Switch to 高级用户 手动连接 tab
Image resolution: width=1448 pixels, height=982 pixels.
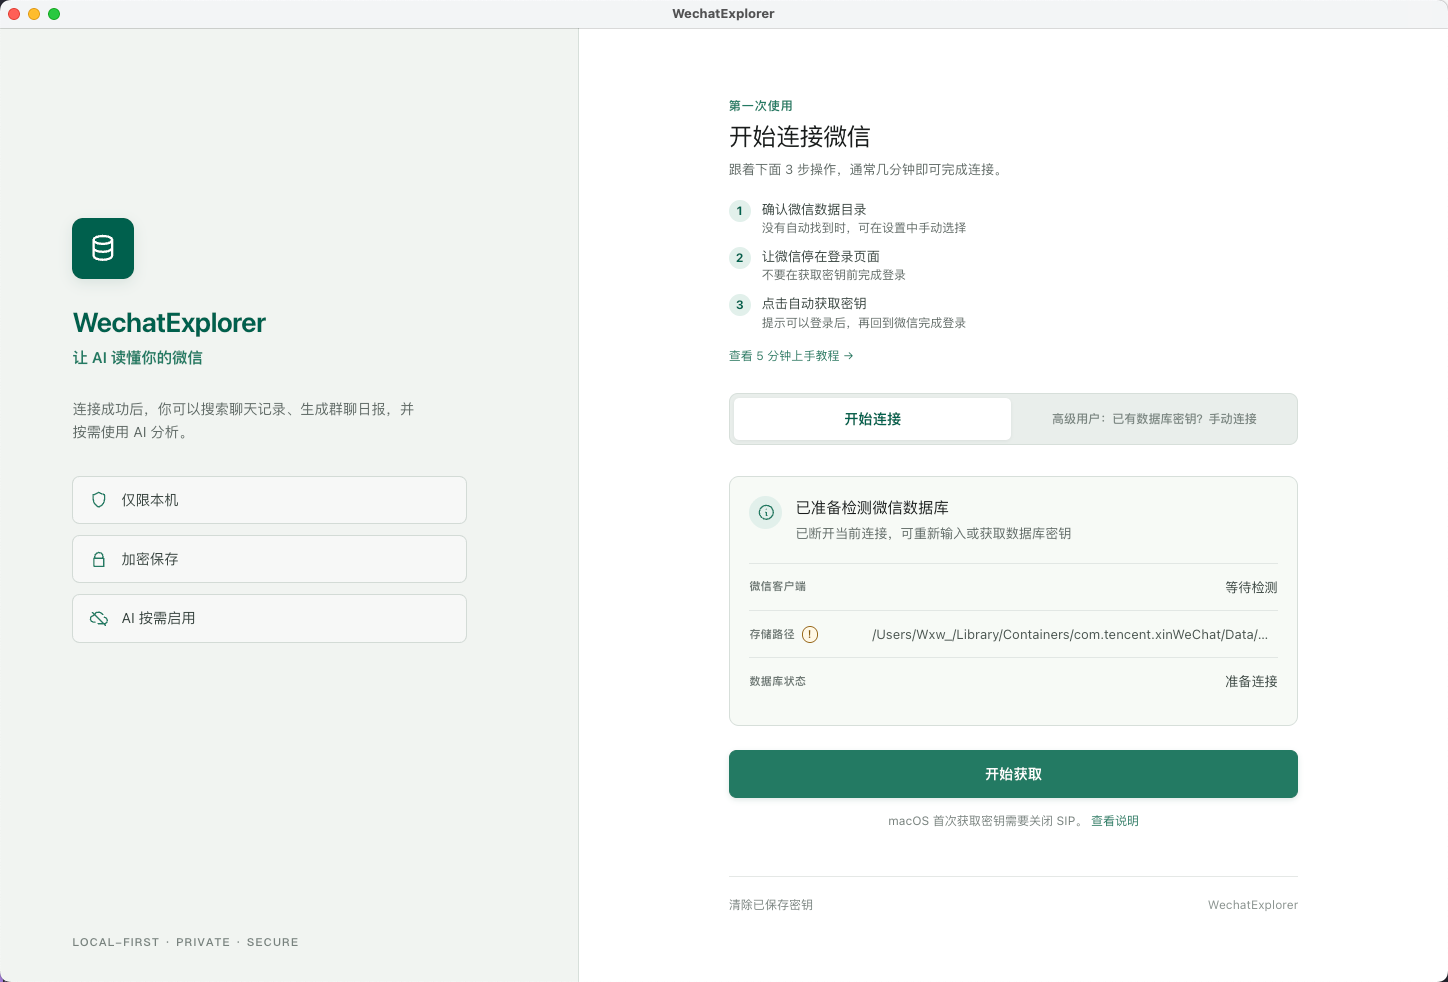coord(1154,419)
